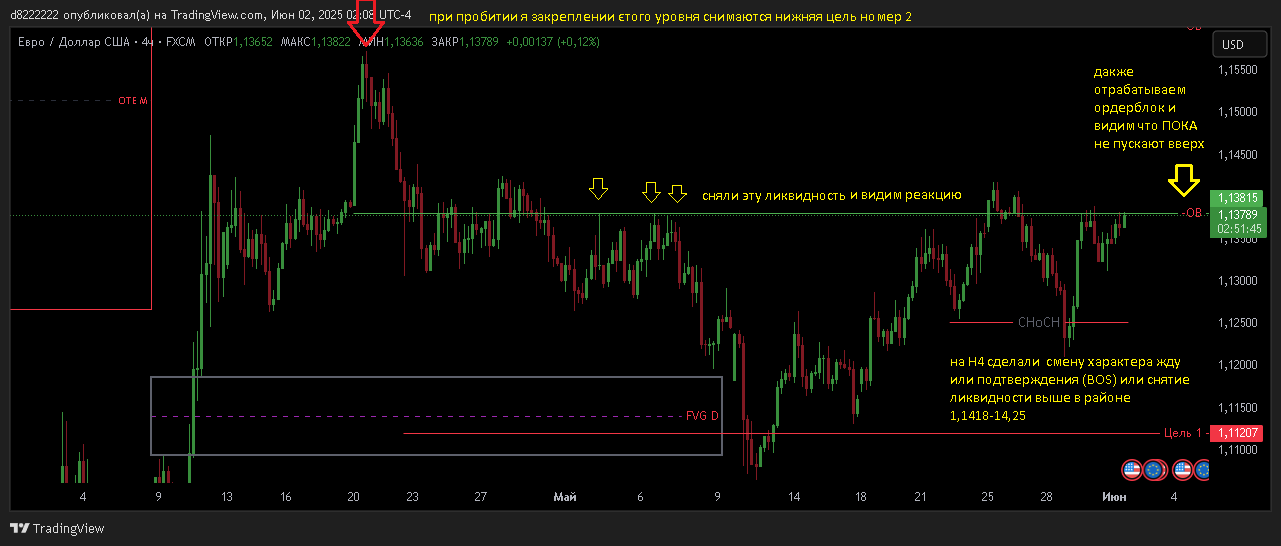Click the Май label on the time axis

pyautogui.click(x=565, y=497)
